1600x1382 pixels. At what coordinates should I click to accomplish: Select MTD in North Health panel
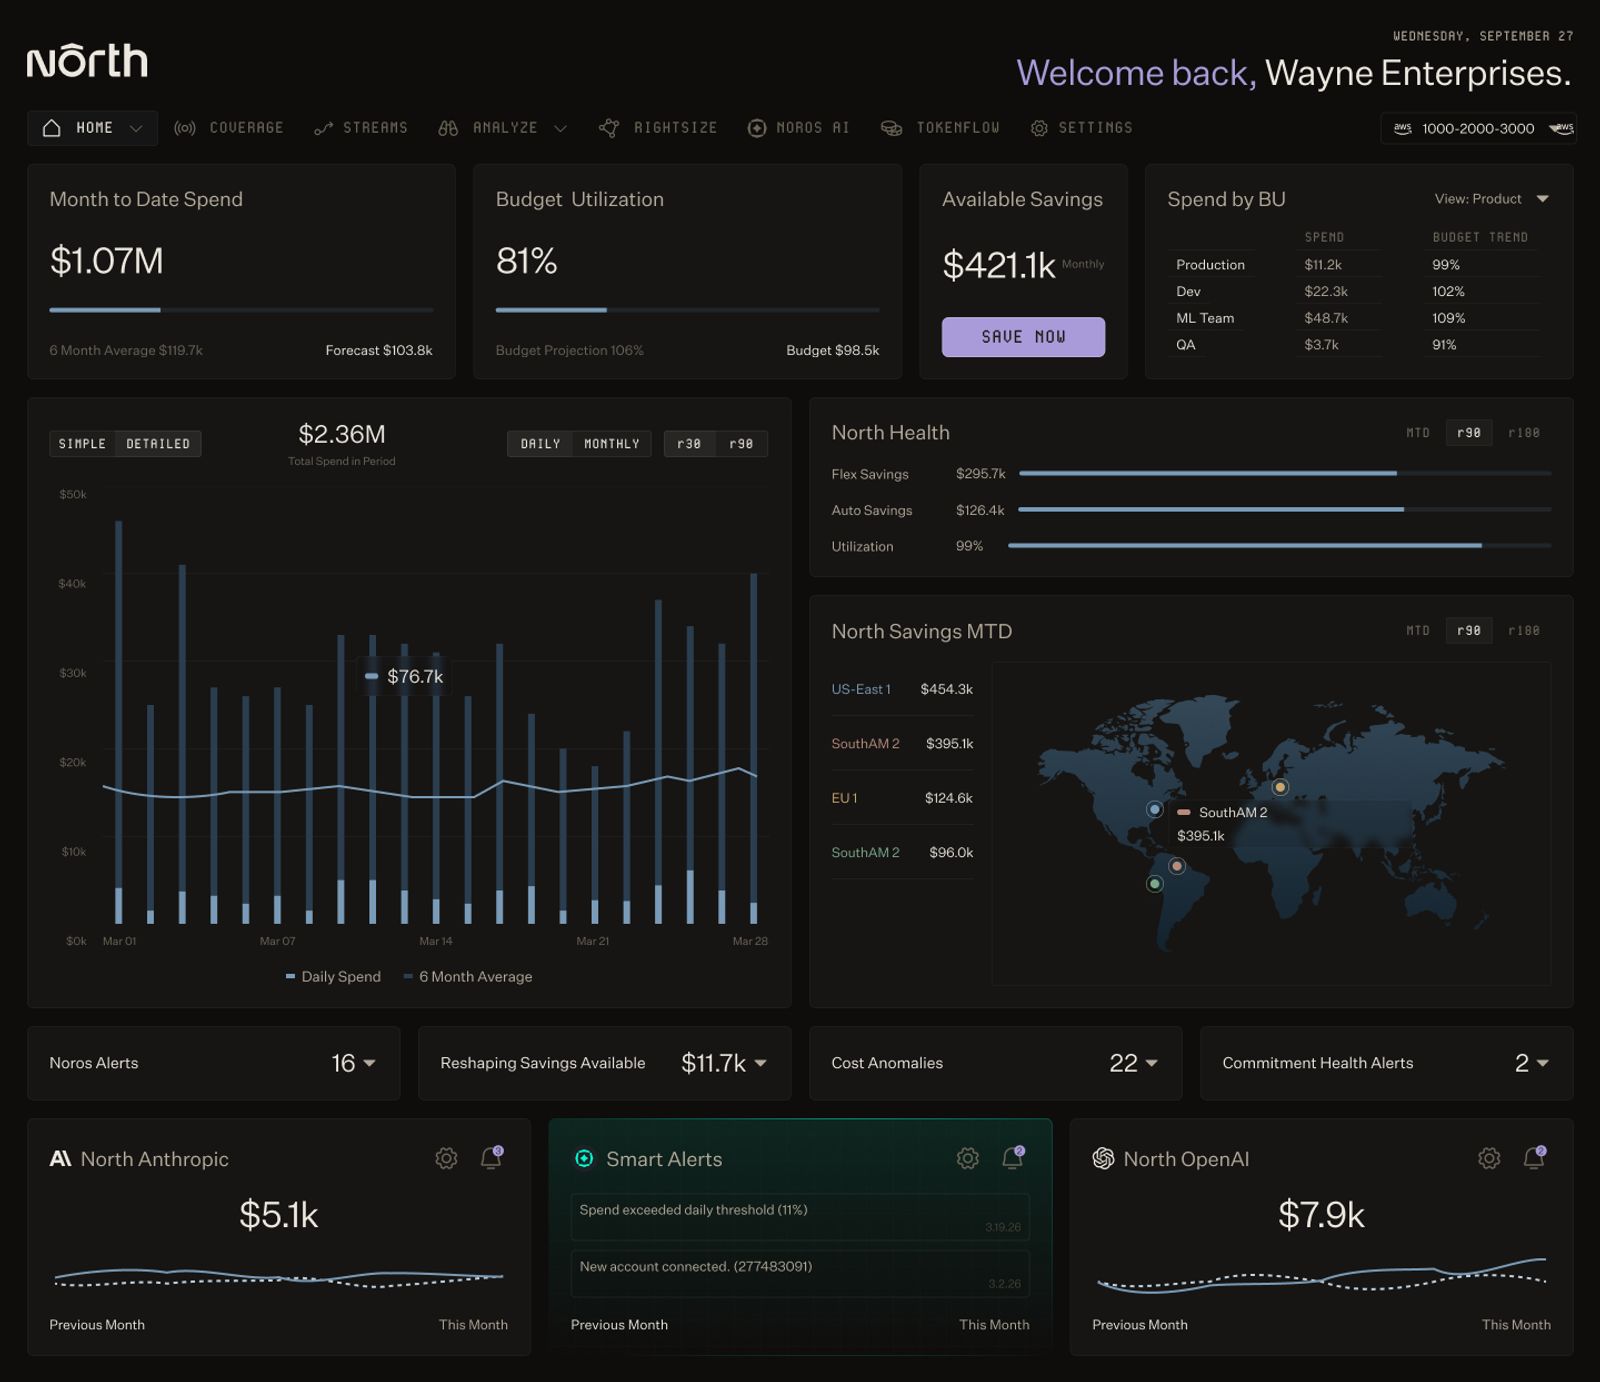[1418, 433]
